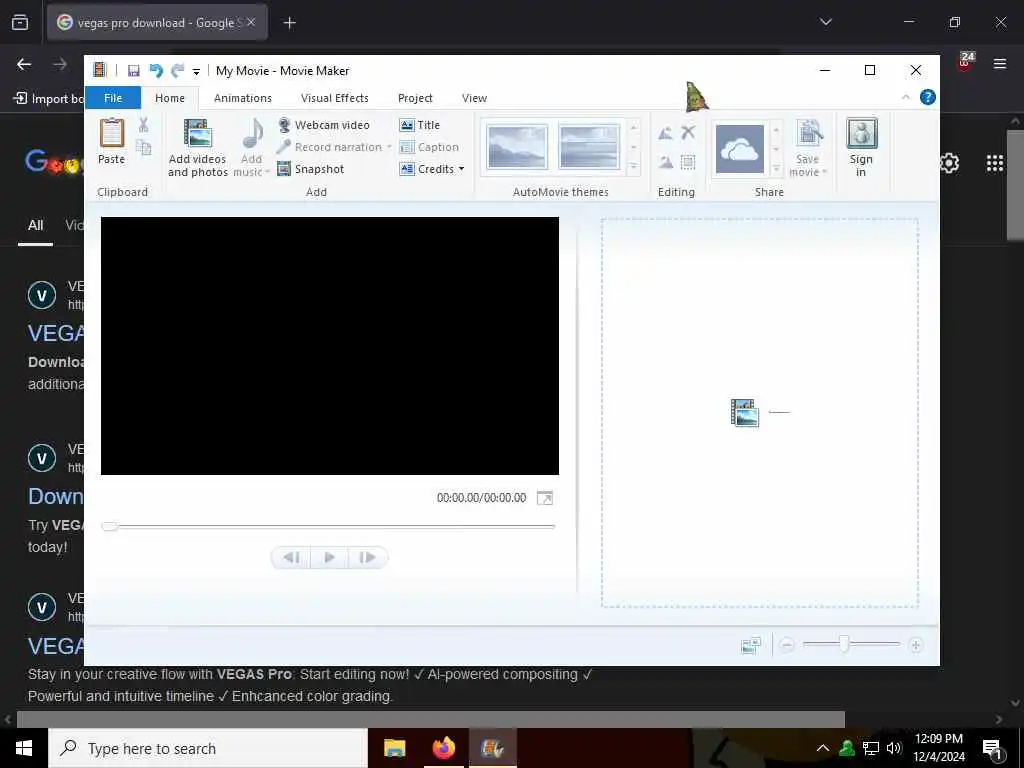Click the Copy icon under Cut
Viewport: 1024px width, 768px height.
point(143,148)
